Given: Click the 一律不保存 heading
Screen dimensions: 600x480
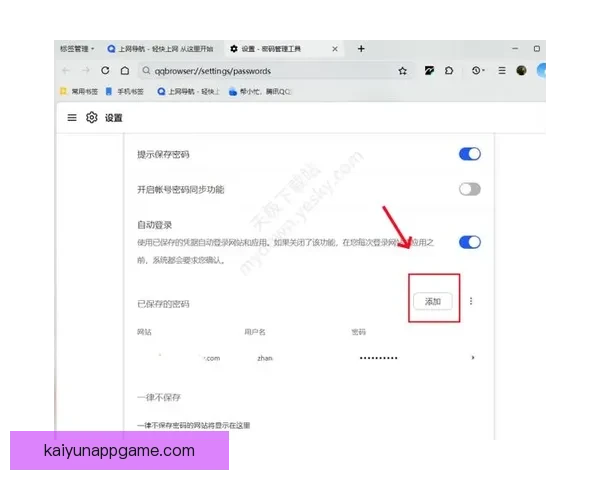Looking at the screenshot, I should [159, 397].
